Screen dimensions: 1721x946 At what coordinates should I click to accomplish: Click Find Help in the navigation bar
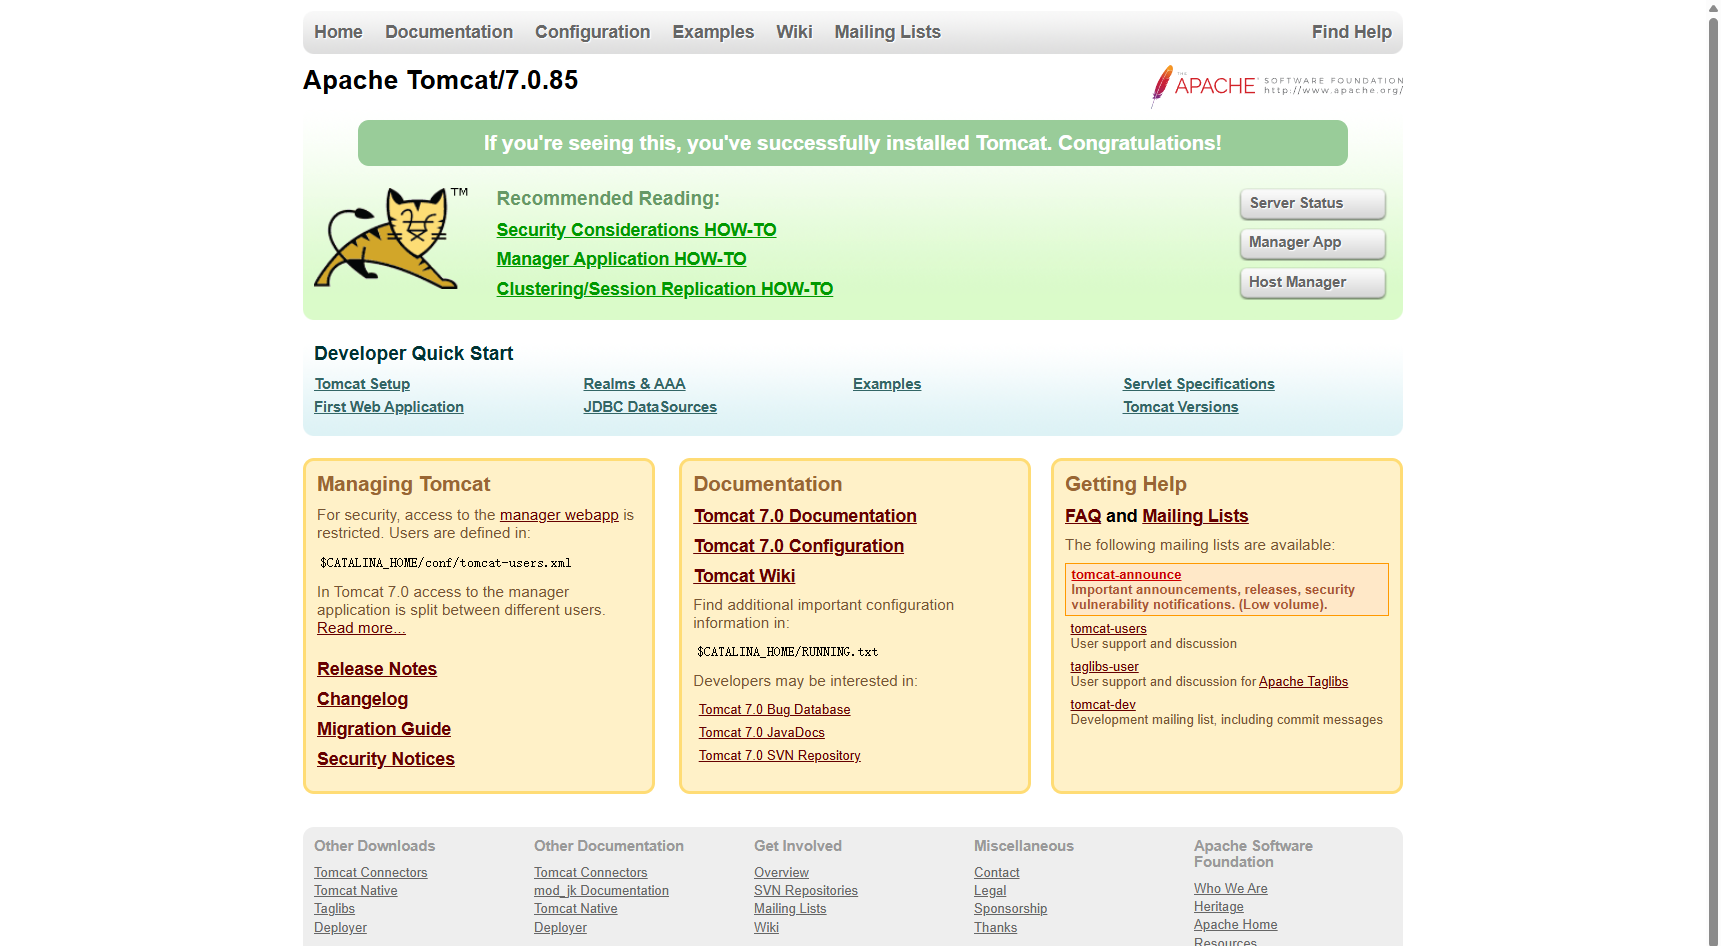pos(1351,32)
